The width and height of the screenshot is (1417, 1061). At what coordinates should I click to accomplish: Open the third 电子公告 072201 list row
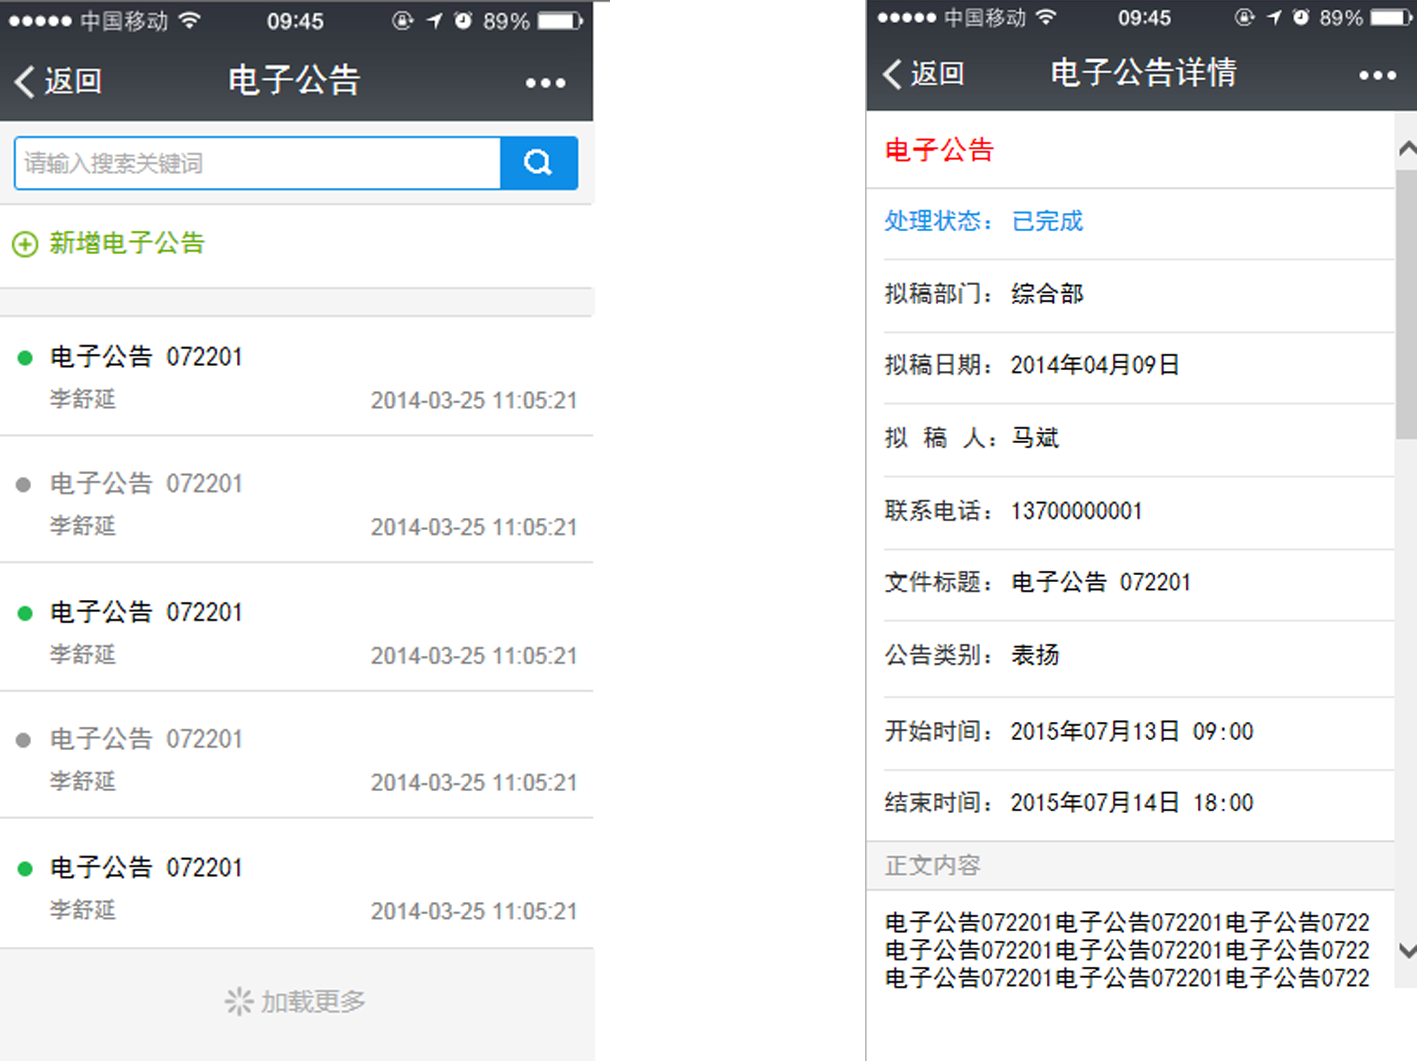[x=296, y=628]
